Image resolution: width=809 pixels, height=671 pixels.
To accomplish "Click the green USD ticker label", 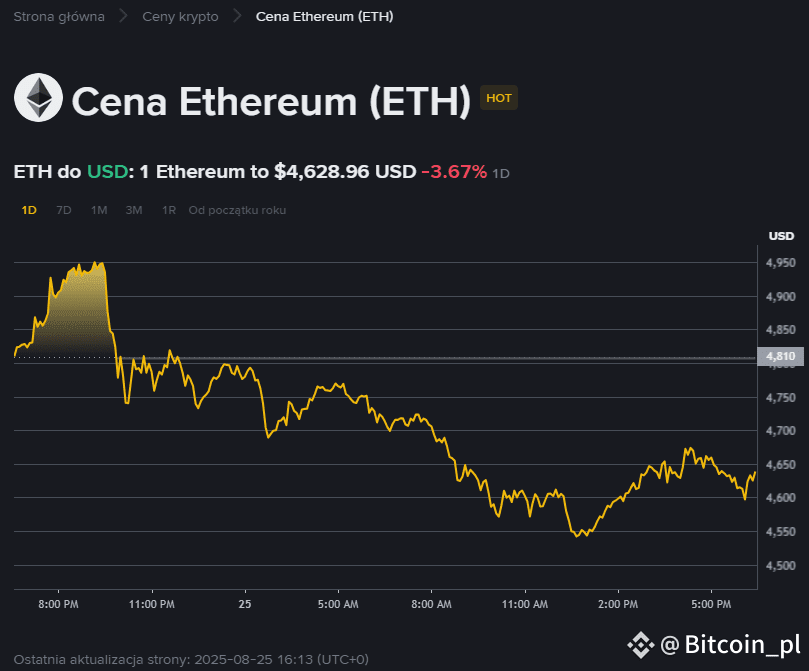I will [106, 171].
